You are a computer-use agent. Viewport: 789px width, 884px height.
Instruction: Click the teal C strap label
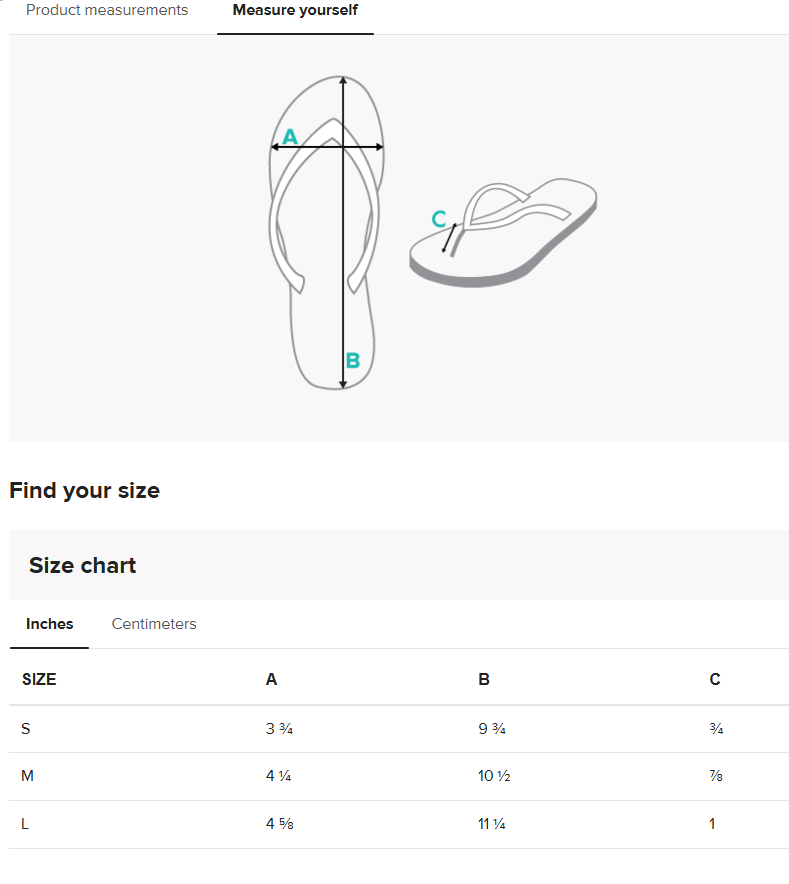pyautogui.click(x=438, y=219)
